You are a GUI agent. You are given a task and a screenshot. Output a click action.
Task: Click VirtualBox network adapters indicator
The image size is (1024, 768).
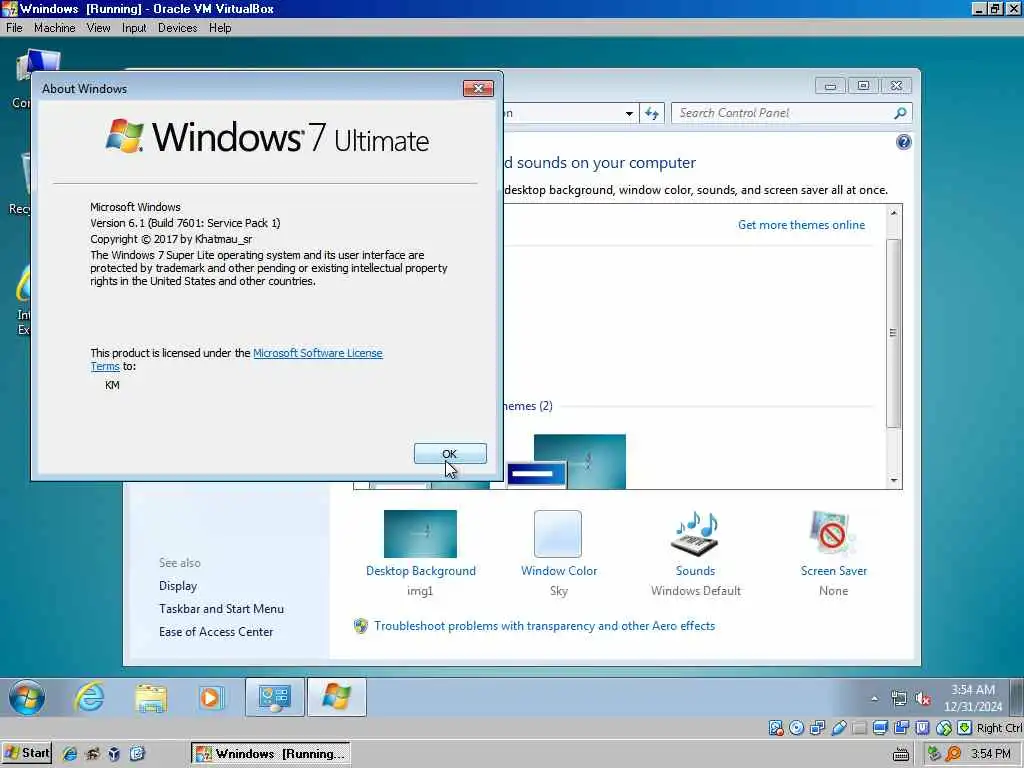point(817,728)
